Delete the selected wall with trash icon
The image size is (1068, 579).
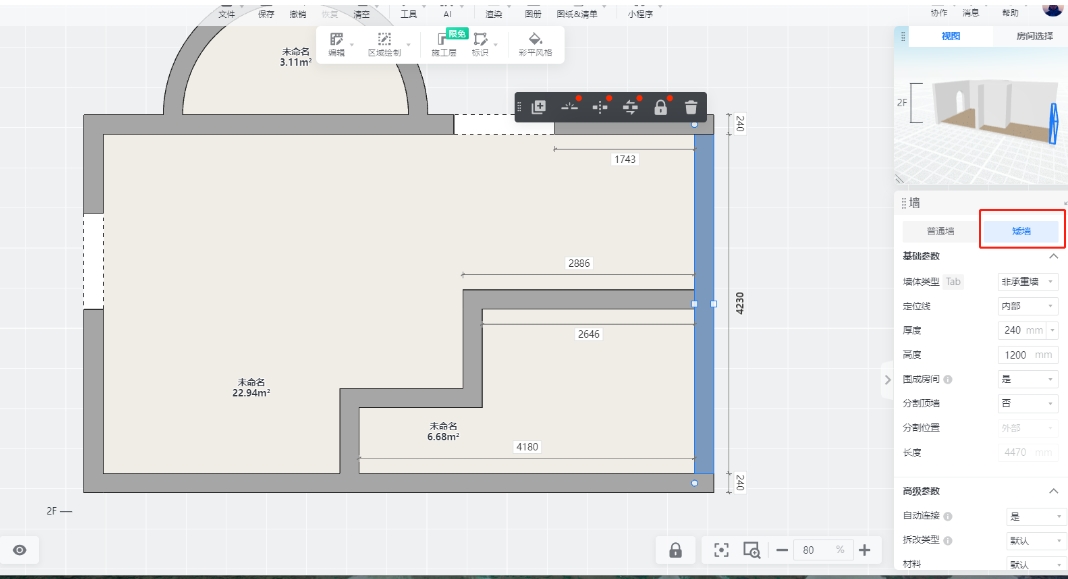pos(691,107)
